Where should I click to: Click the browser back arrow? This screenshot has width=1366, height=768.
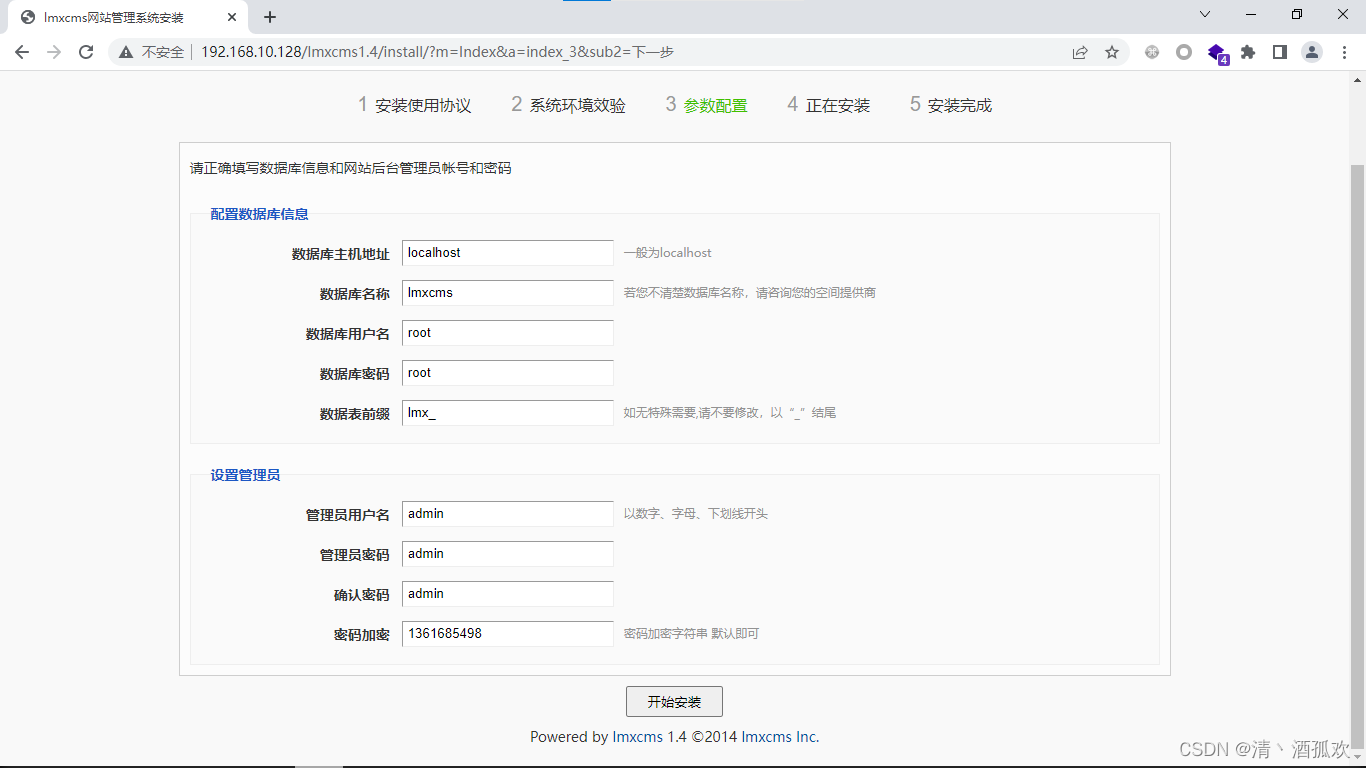point(22,52)
